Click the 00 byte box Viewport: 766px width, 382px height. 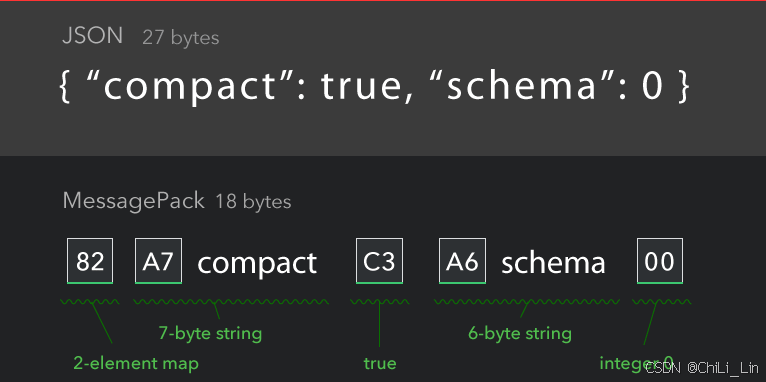point(660,261)
